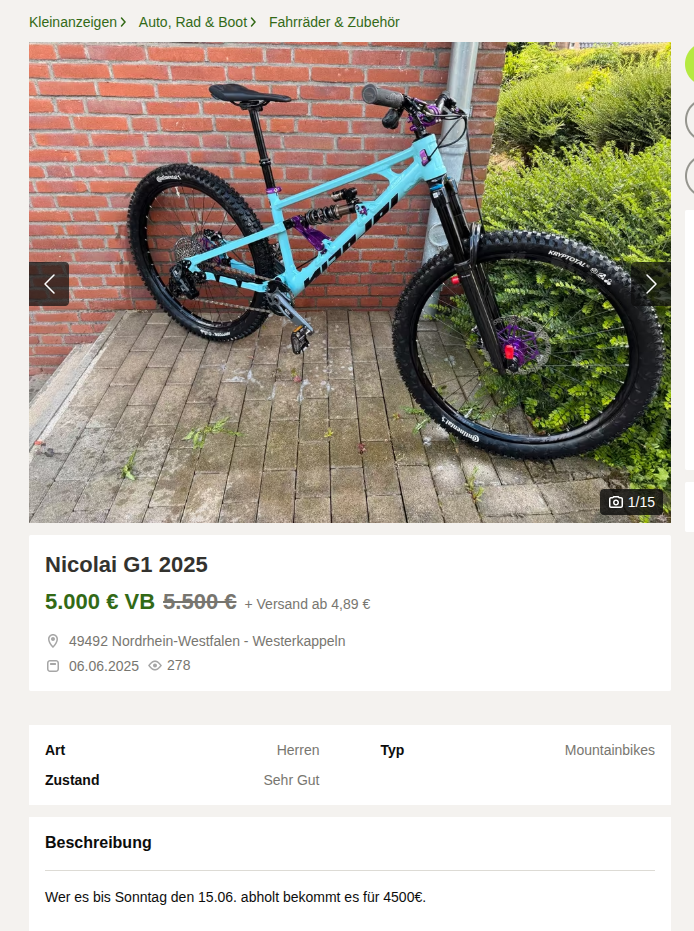Open shipping info Versand ab 4,89 €
The image size is (694, 931).
308,604
